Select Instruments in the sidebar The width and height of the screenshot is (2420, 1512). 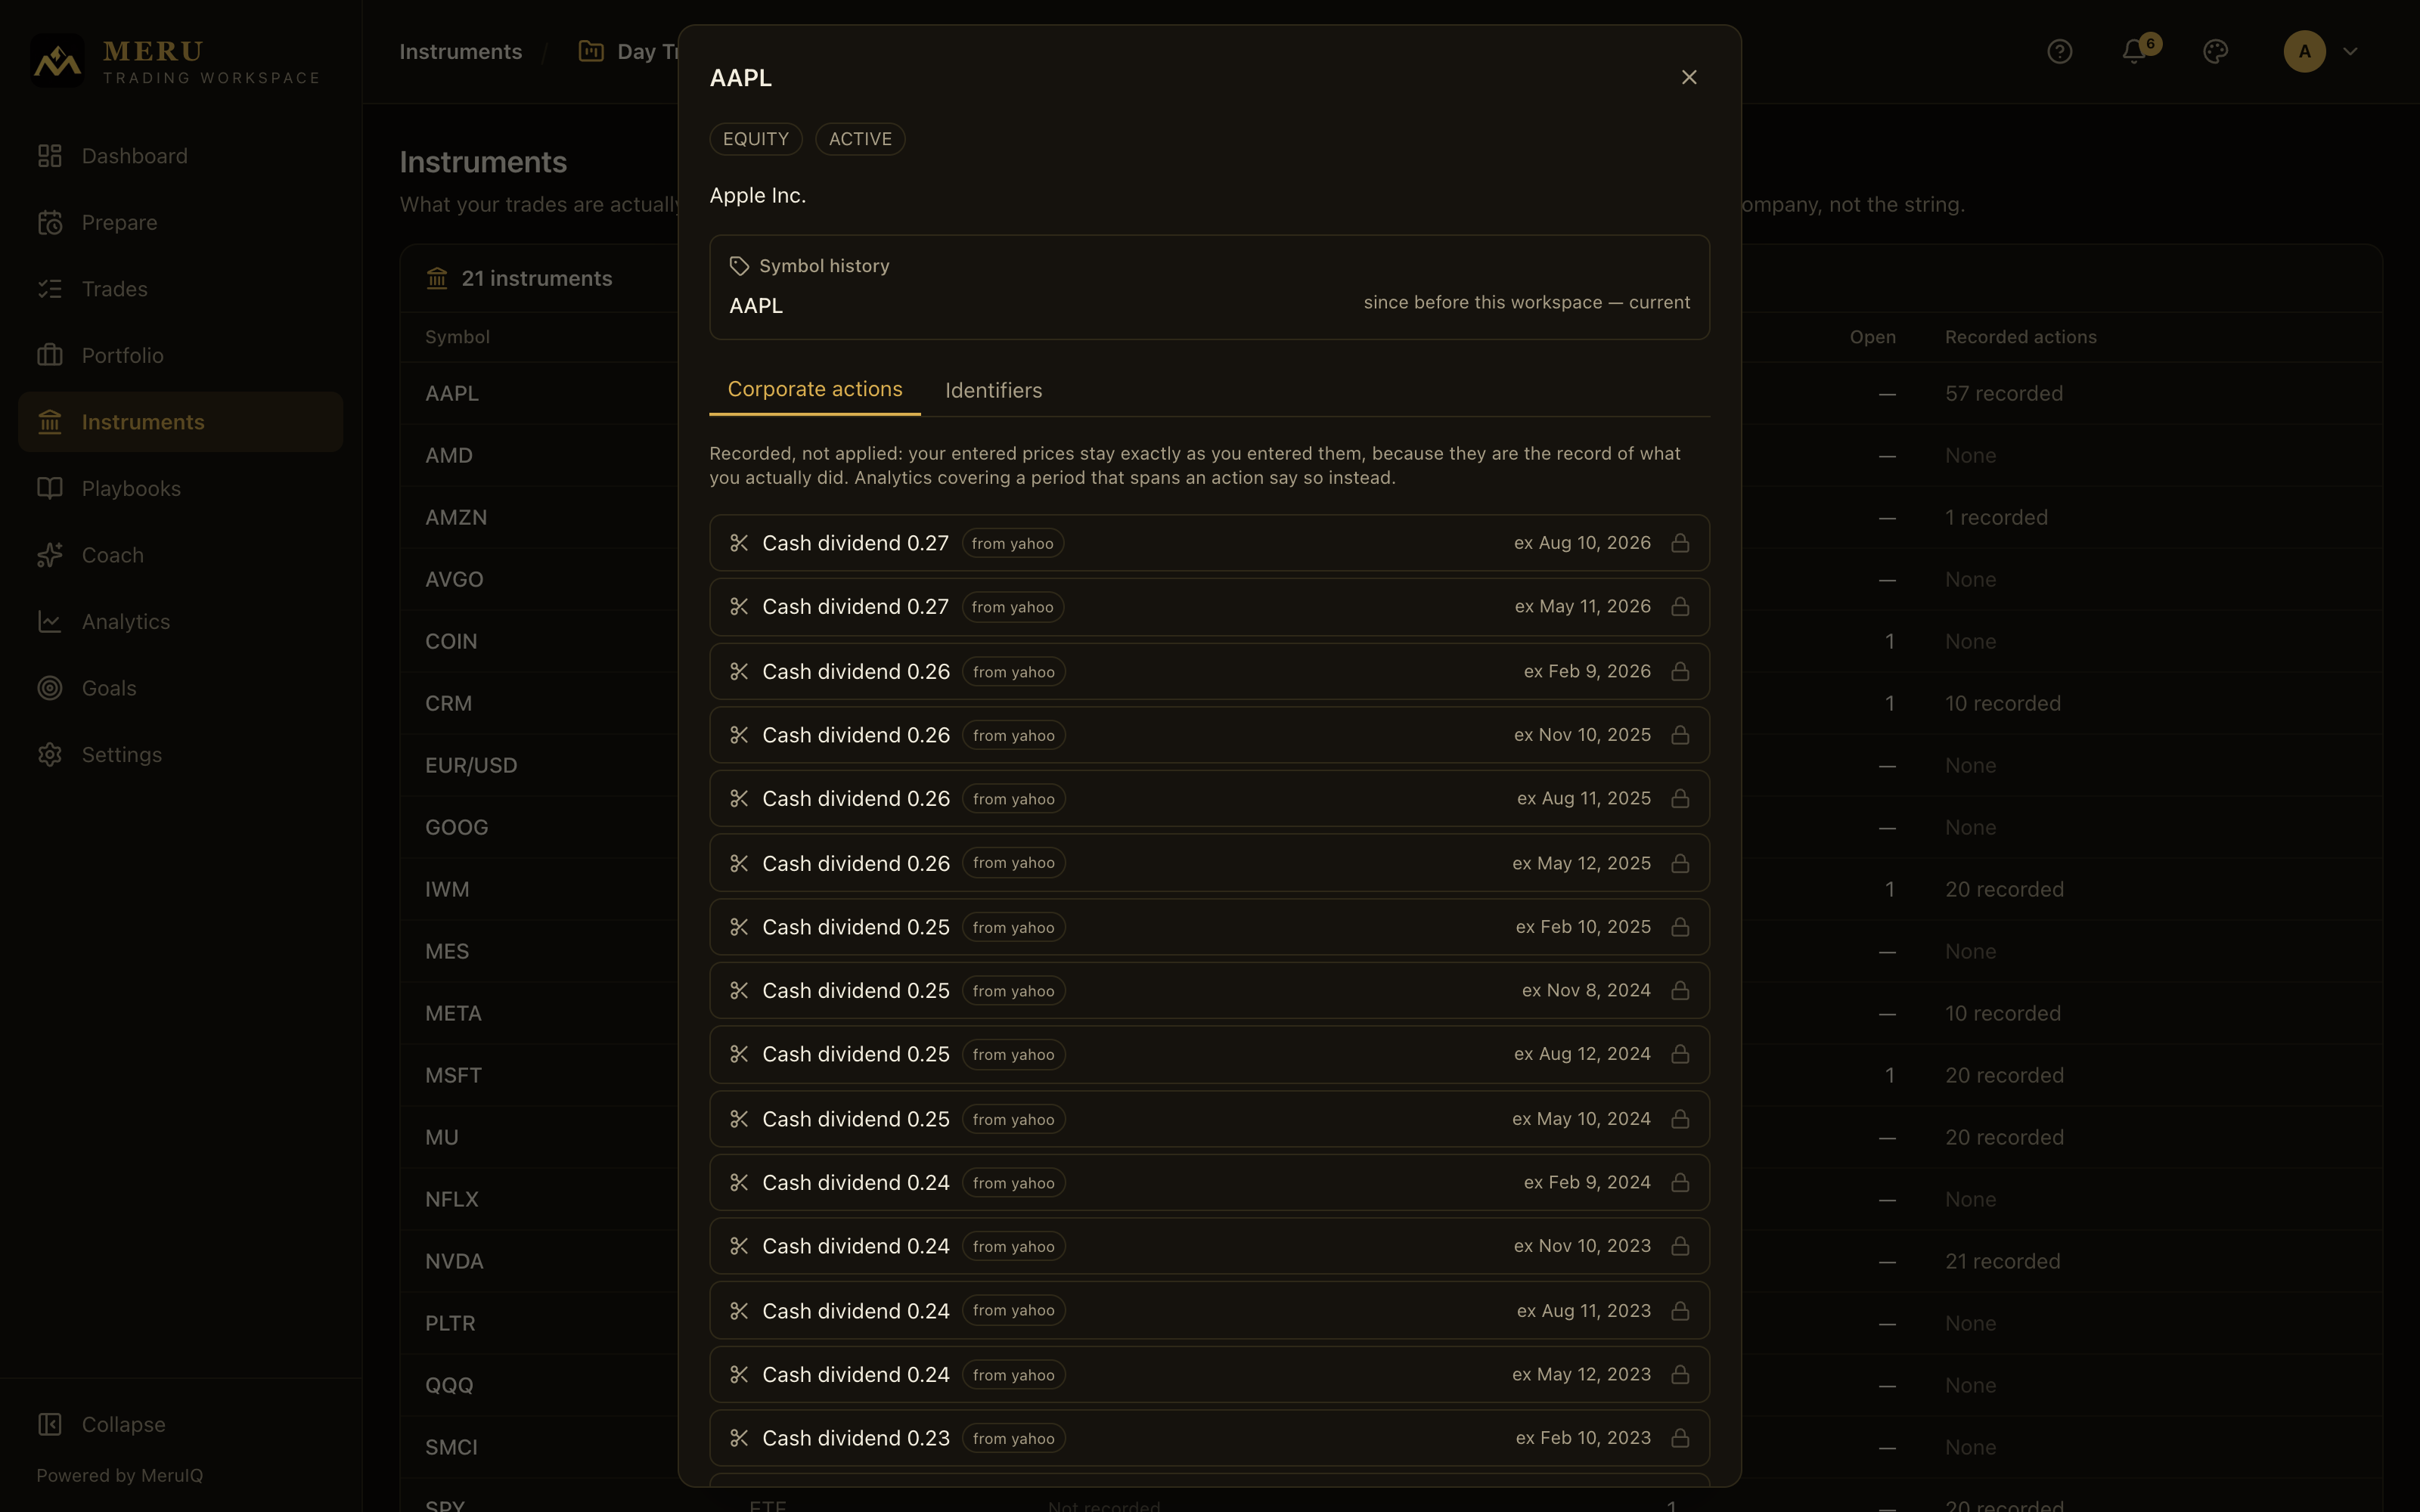180,422
